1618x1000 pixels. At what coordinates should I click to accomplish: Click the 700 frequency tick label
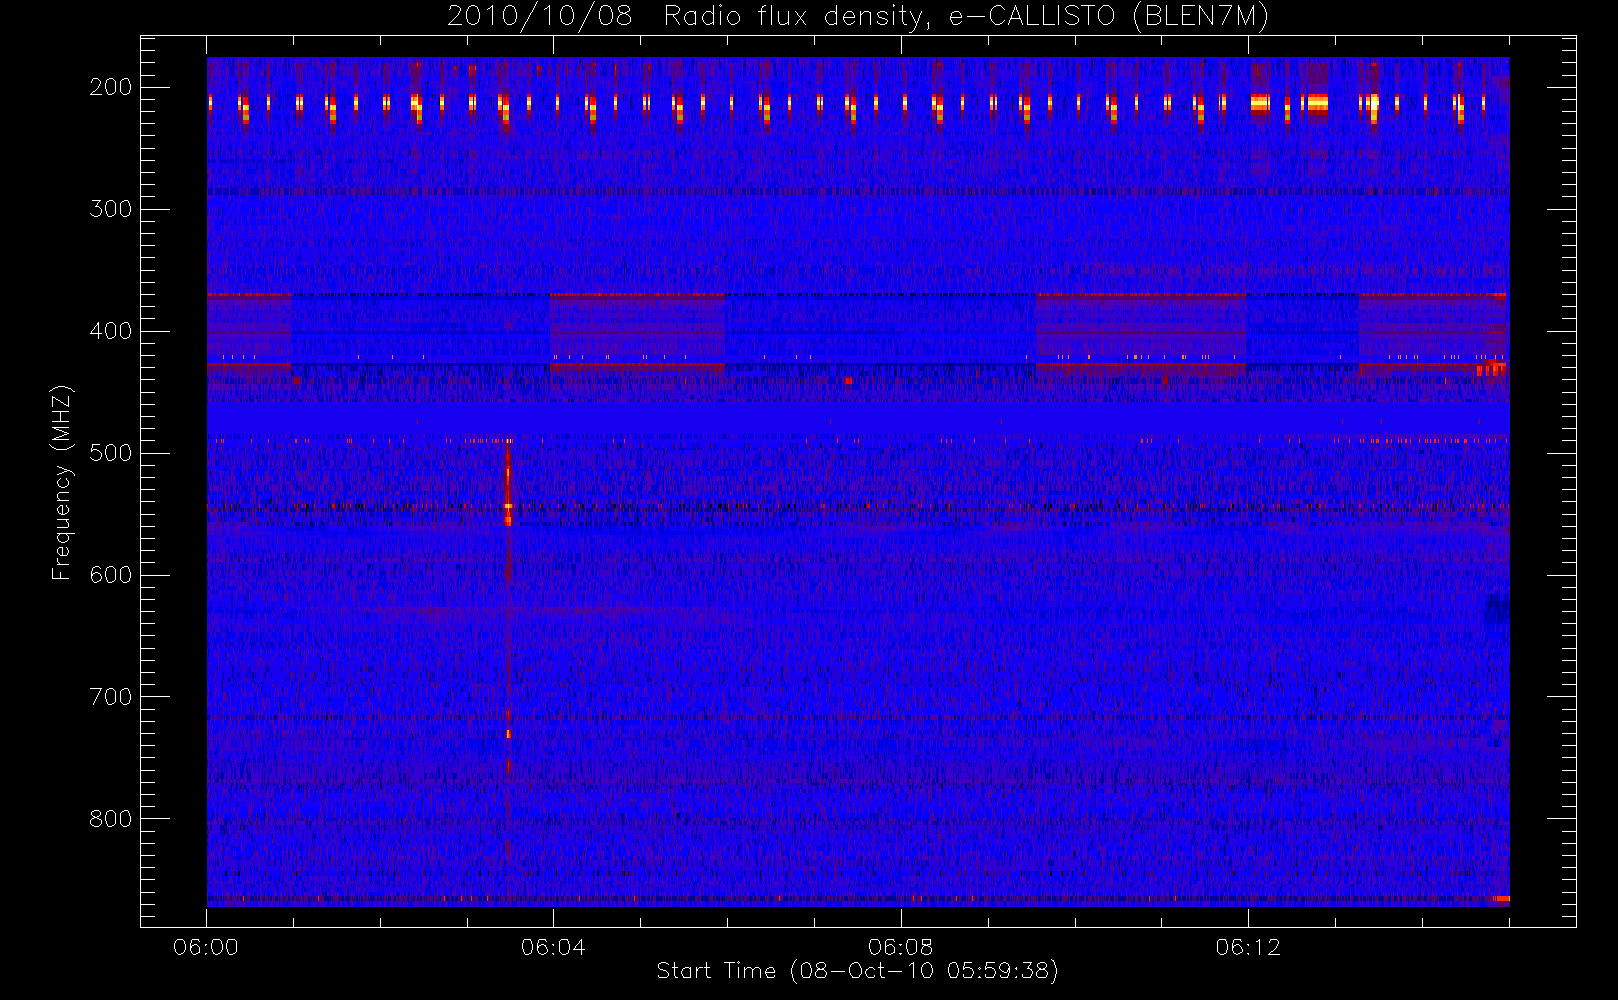(x=111, y=697)
